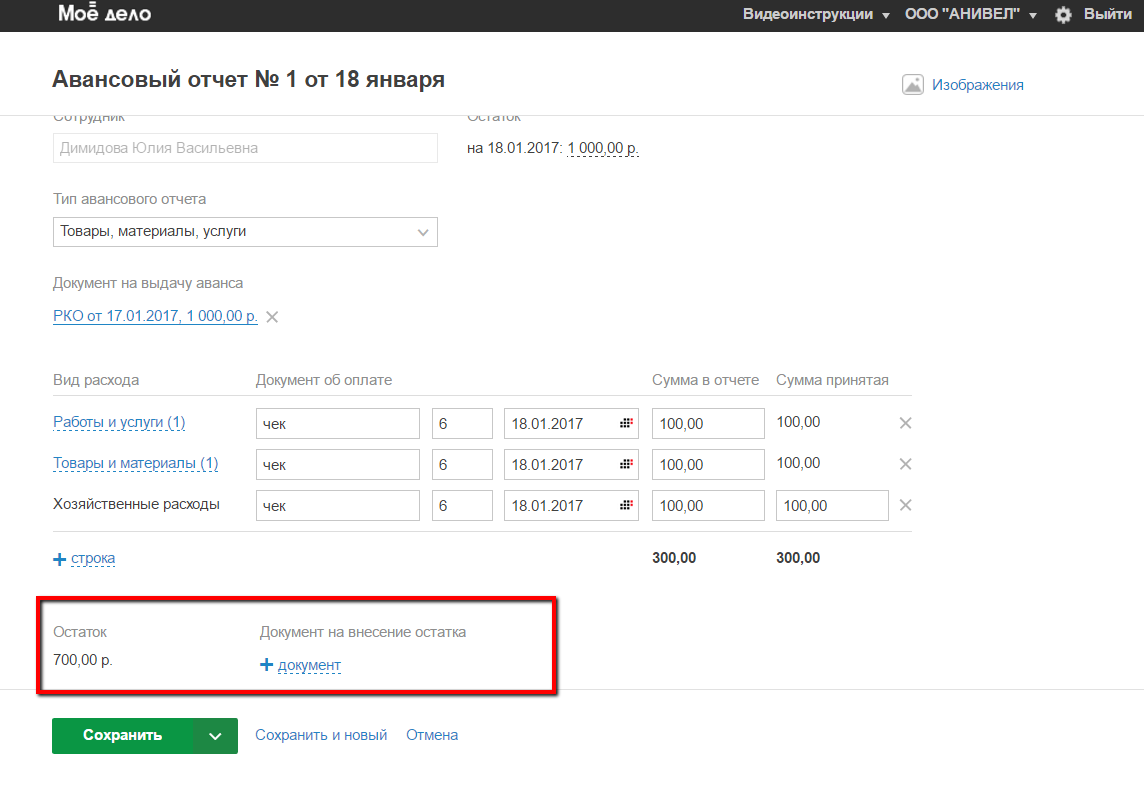This screenshot has height=785, width=1144.
Task: Delete the Работы и услуги expense row
Action: point(905,423)
